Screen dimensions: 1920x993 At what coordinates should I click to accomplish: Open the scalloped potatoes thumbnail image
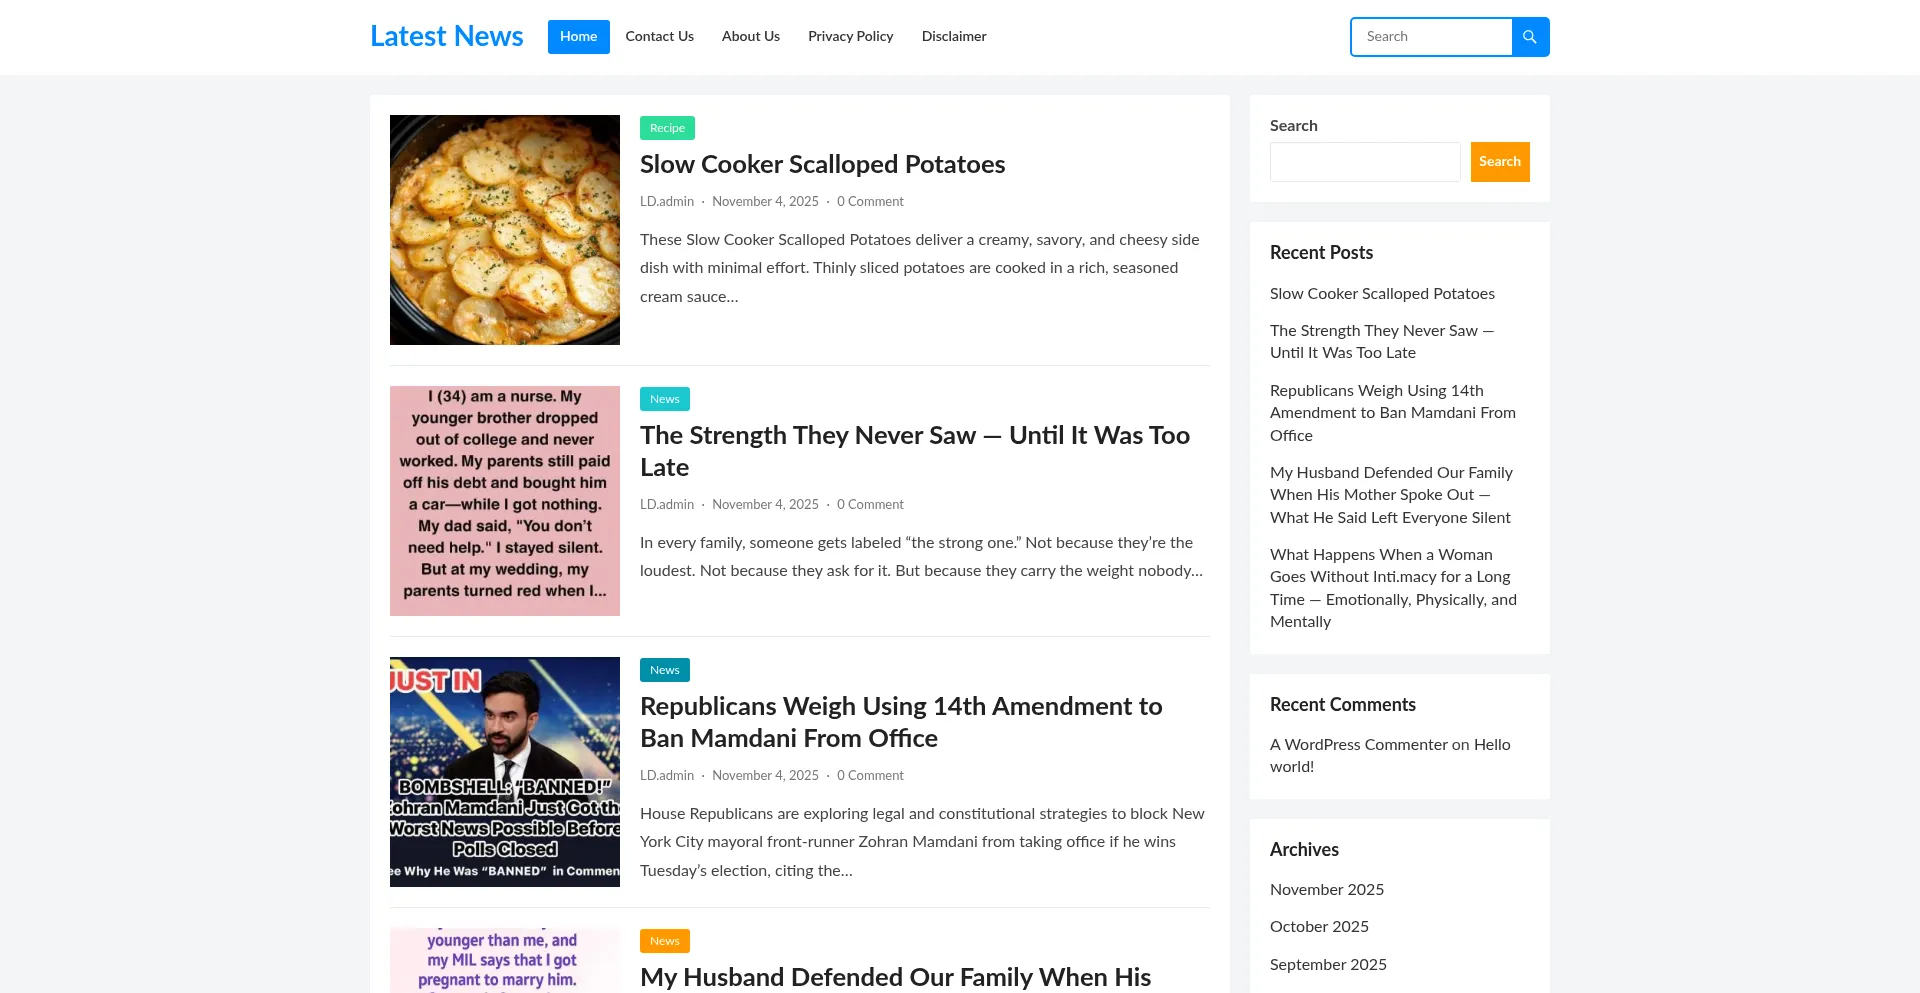click(x=505, y=230)
